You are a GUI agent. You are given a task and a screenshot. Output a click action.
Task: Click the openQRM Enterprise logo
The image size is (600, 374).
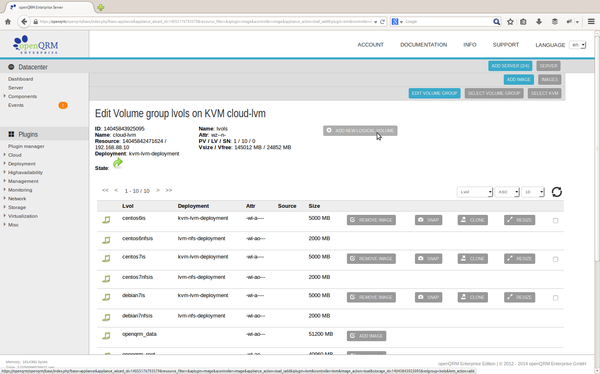(x=36, y=44)
